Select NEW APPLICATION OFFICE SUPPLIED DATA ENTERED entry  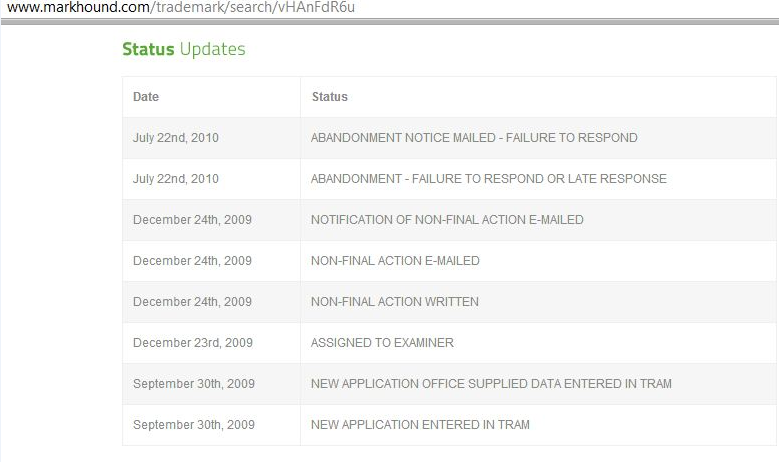coord(491,384)
